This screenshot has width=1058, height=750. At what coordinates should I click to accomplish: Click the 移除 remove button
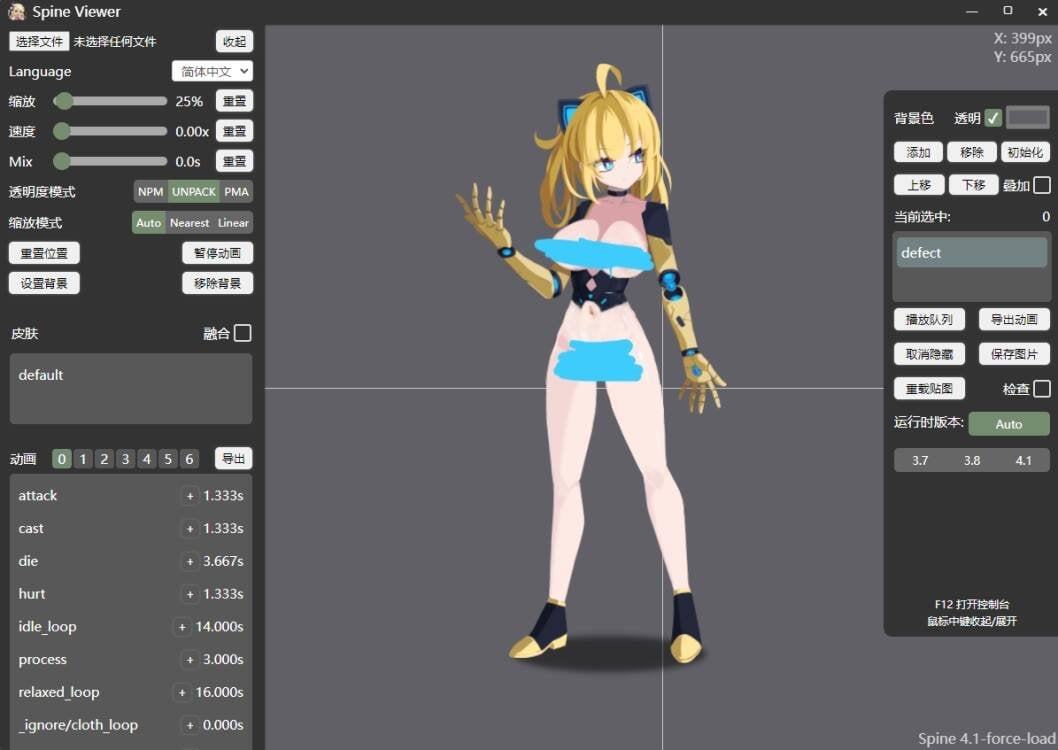pyautogui.click(x=972, y=152)
